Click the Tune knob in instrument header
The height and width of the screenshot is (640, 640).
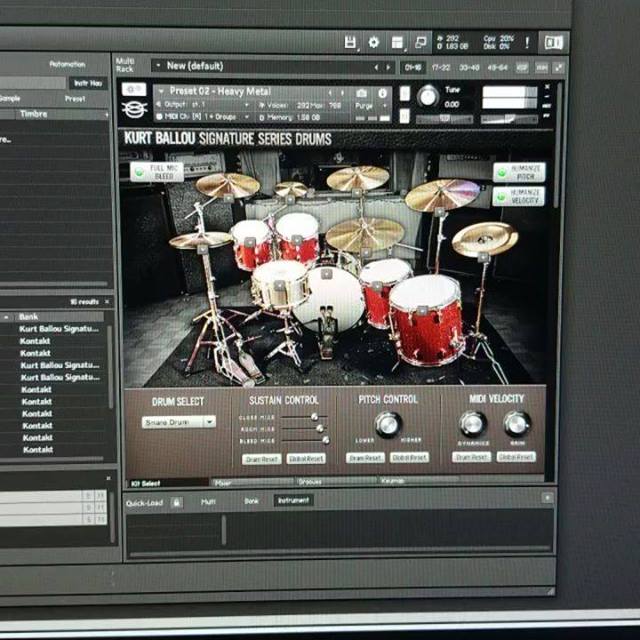[427, 96]
